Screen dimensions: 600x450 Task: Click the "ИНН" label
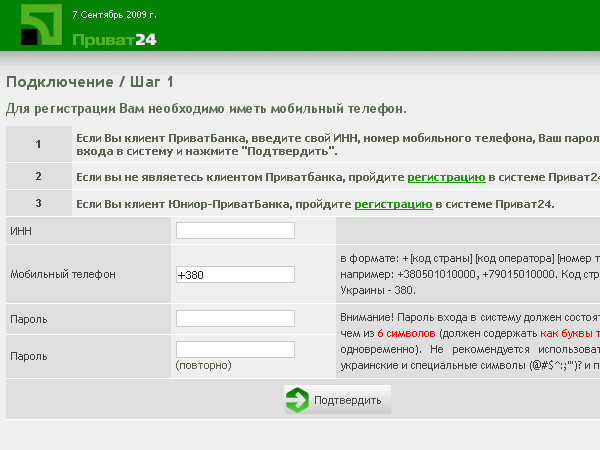[x=21, y=231]
